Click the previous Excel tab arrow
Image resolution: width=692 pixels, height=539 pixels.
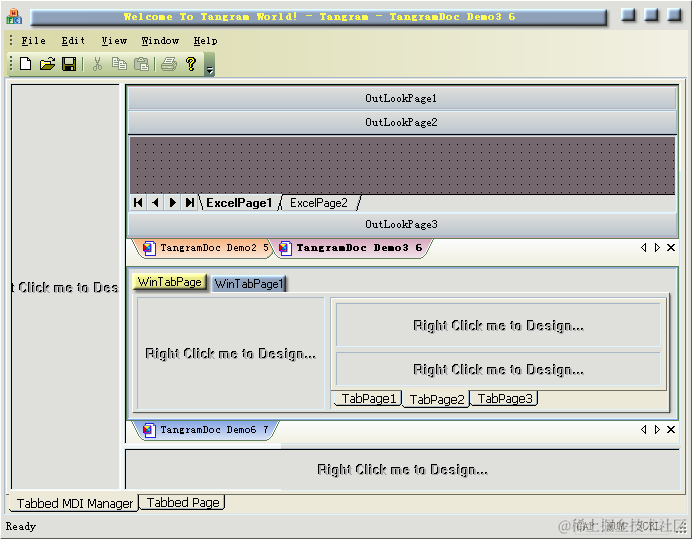tap(155, 203)
